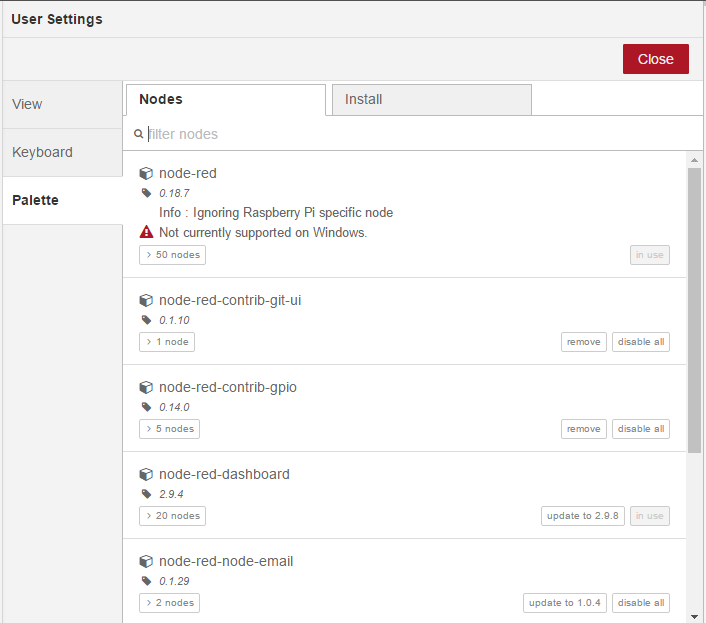Update dashboard to version 2.9.8
Image resolution: width=706 pixels, height=623 pixels.
pyautogui.click(x=583, y=516)
